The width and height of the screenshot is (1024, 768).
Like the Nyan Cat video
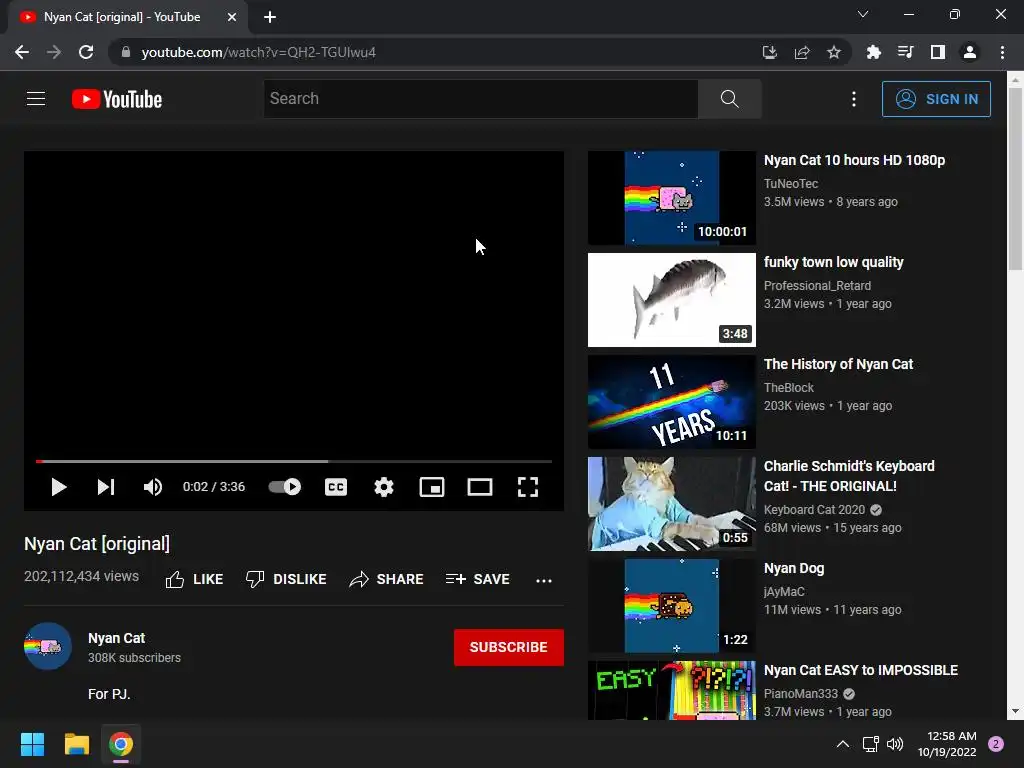tap(194, 579)
